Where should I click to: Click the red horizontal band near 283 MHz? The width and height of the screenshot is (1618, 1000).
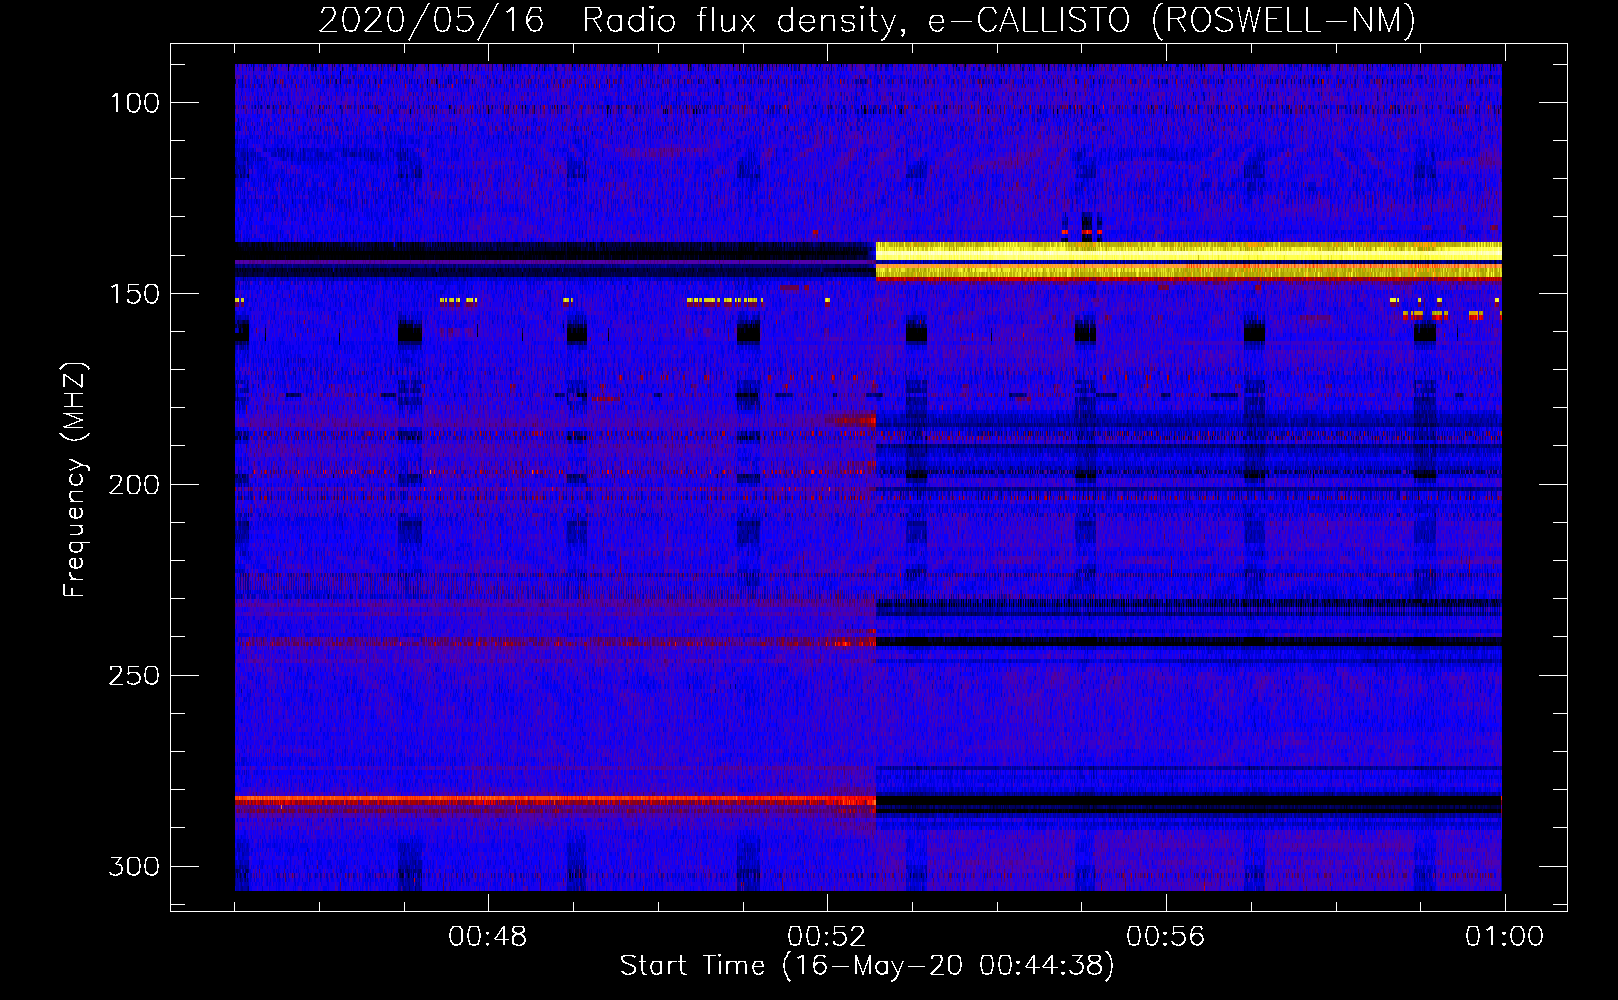[x=555, y=800]
